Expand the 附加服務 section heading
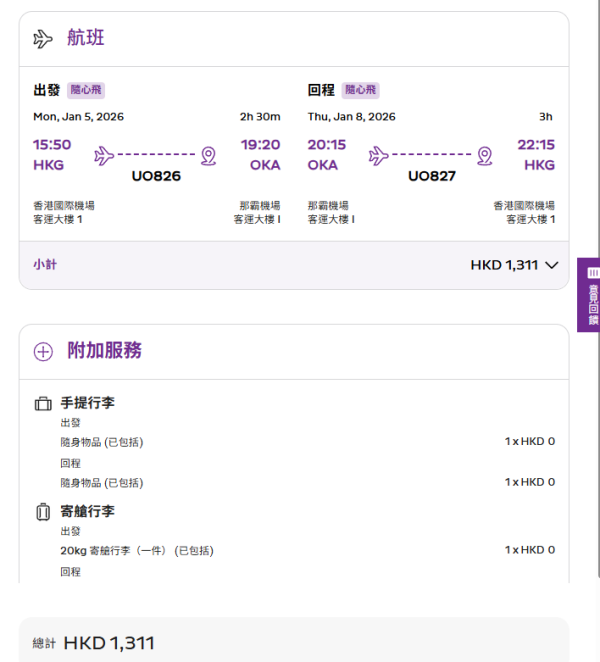 (x=104, y=351)
